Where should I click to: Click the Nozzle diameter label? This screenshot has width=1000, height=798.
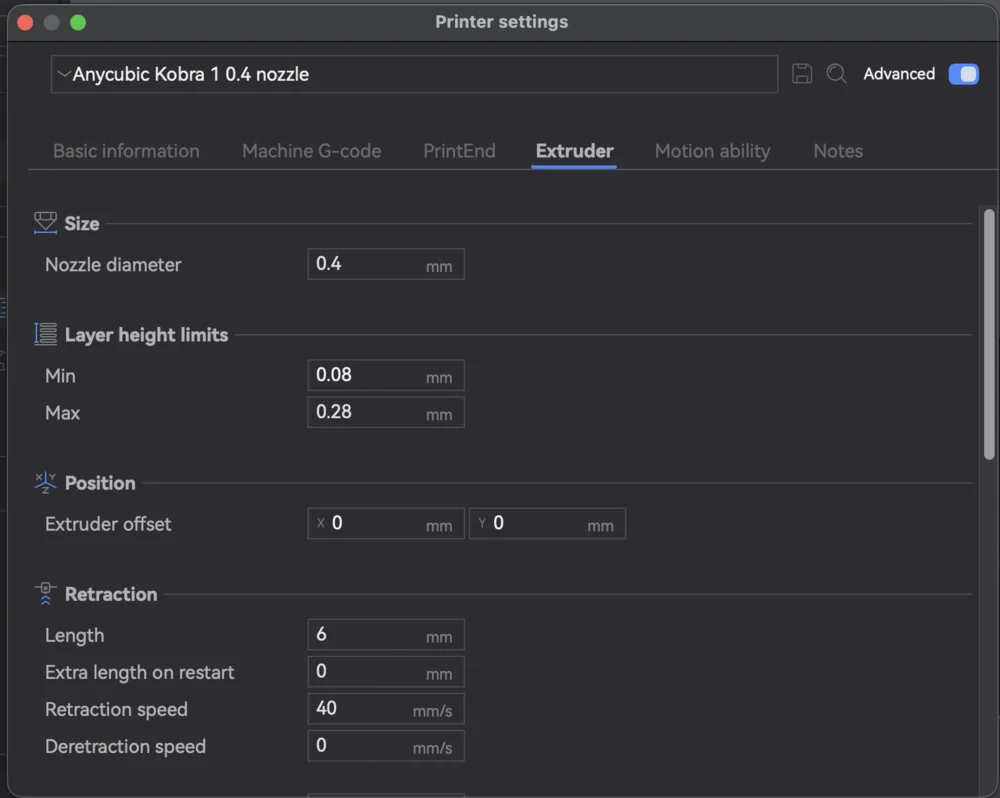coord(113,265)
